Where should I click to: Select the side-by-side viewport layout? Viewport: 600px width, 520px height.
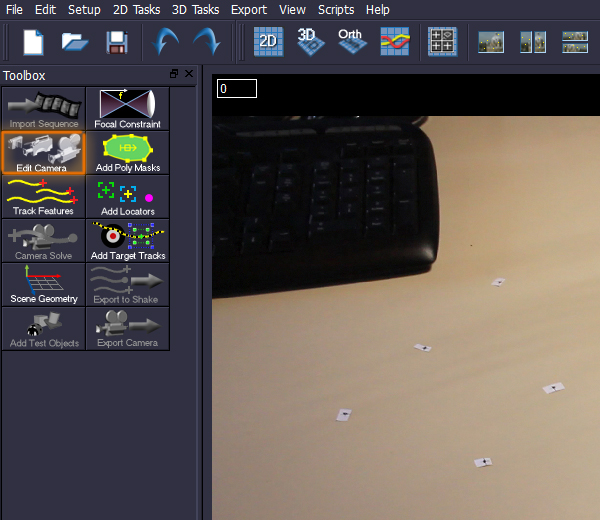pos(533,42)
